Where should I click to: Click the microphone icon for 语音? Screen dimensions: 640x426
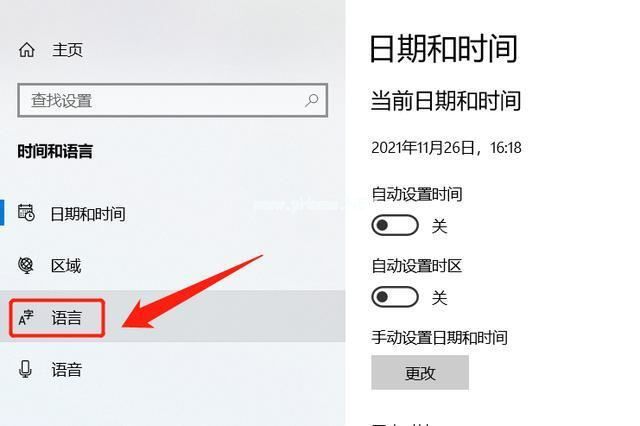point(25,369)
